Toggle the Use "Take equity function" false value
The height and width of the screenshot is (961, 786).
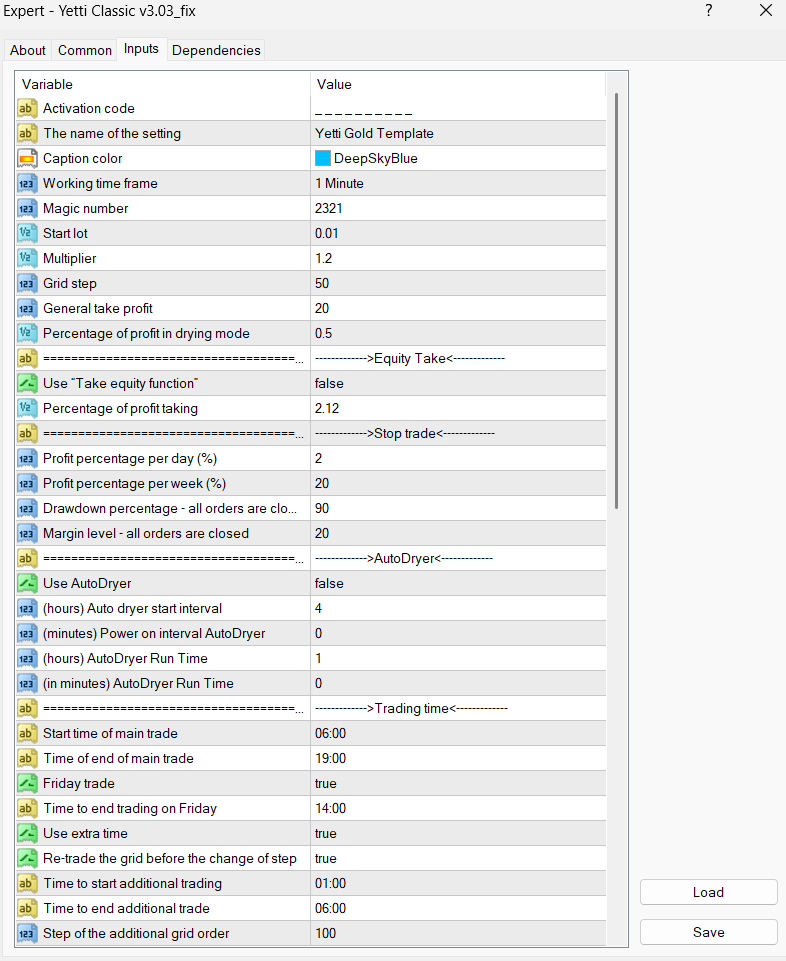[329, 383]
